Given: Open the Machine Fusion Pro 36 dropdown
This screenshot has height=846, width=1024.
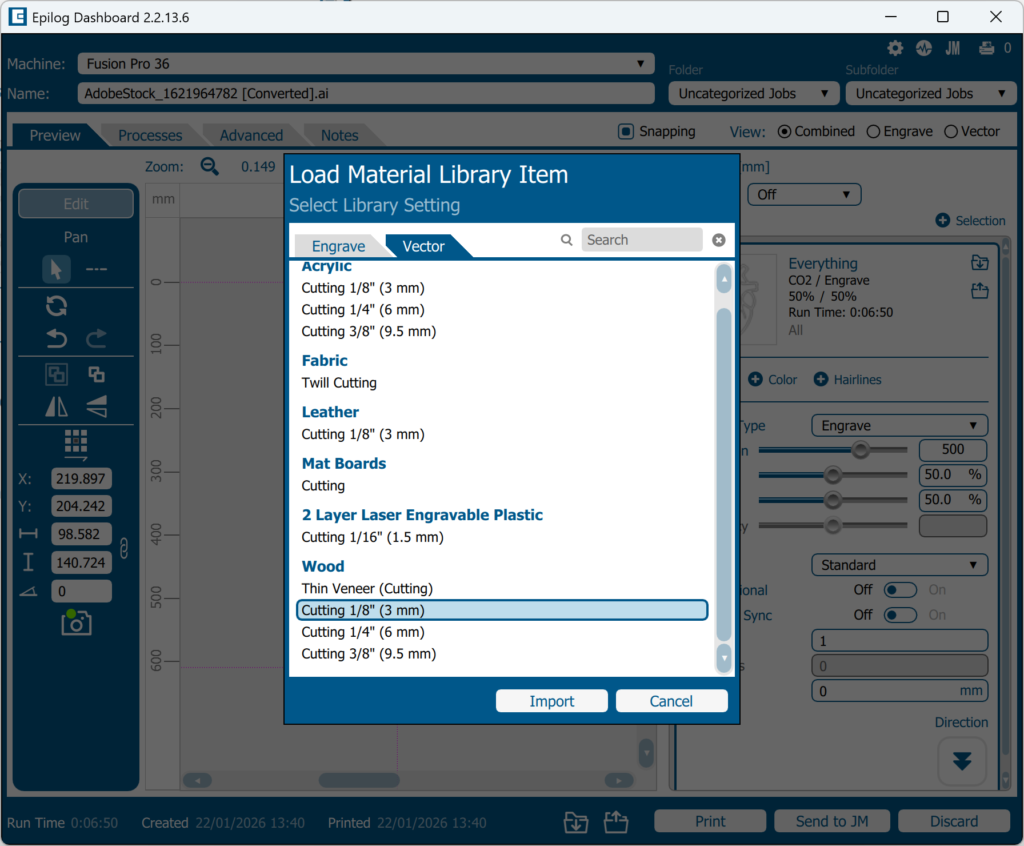Looking at the screenshot, I should [366, 63].
